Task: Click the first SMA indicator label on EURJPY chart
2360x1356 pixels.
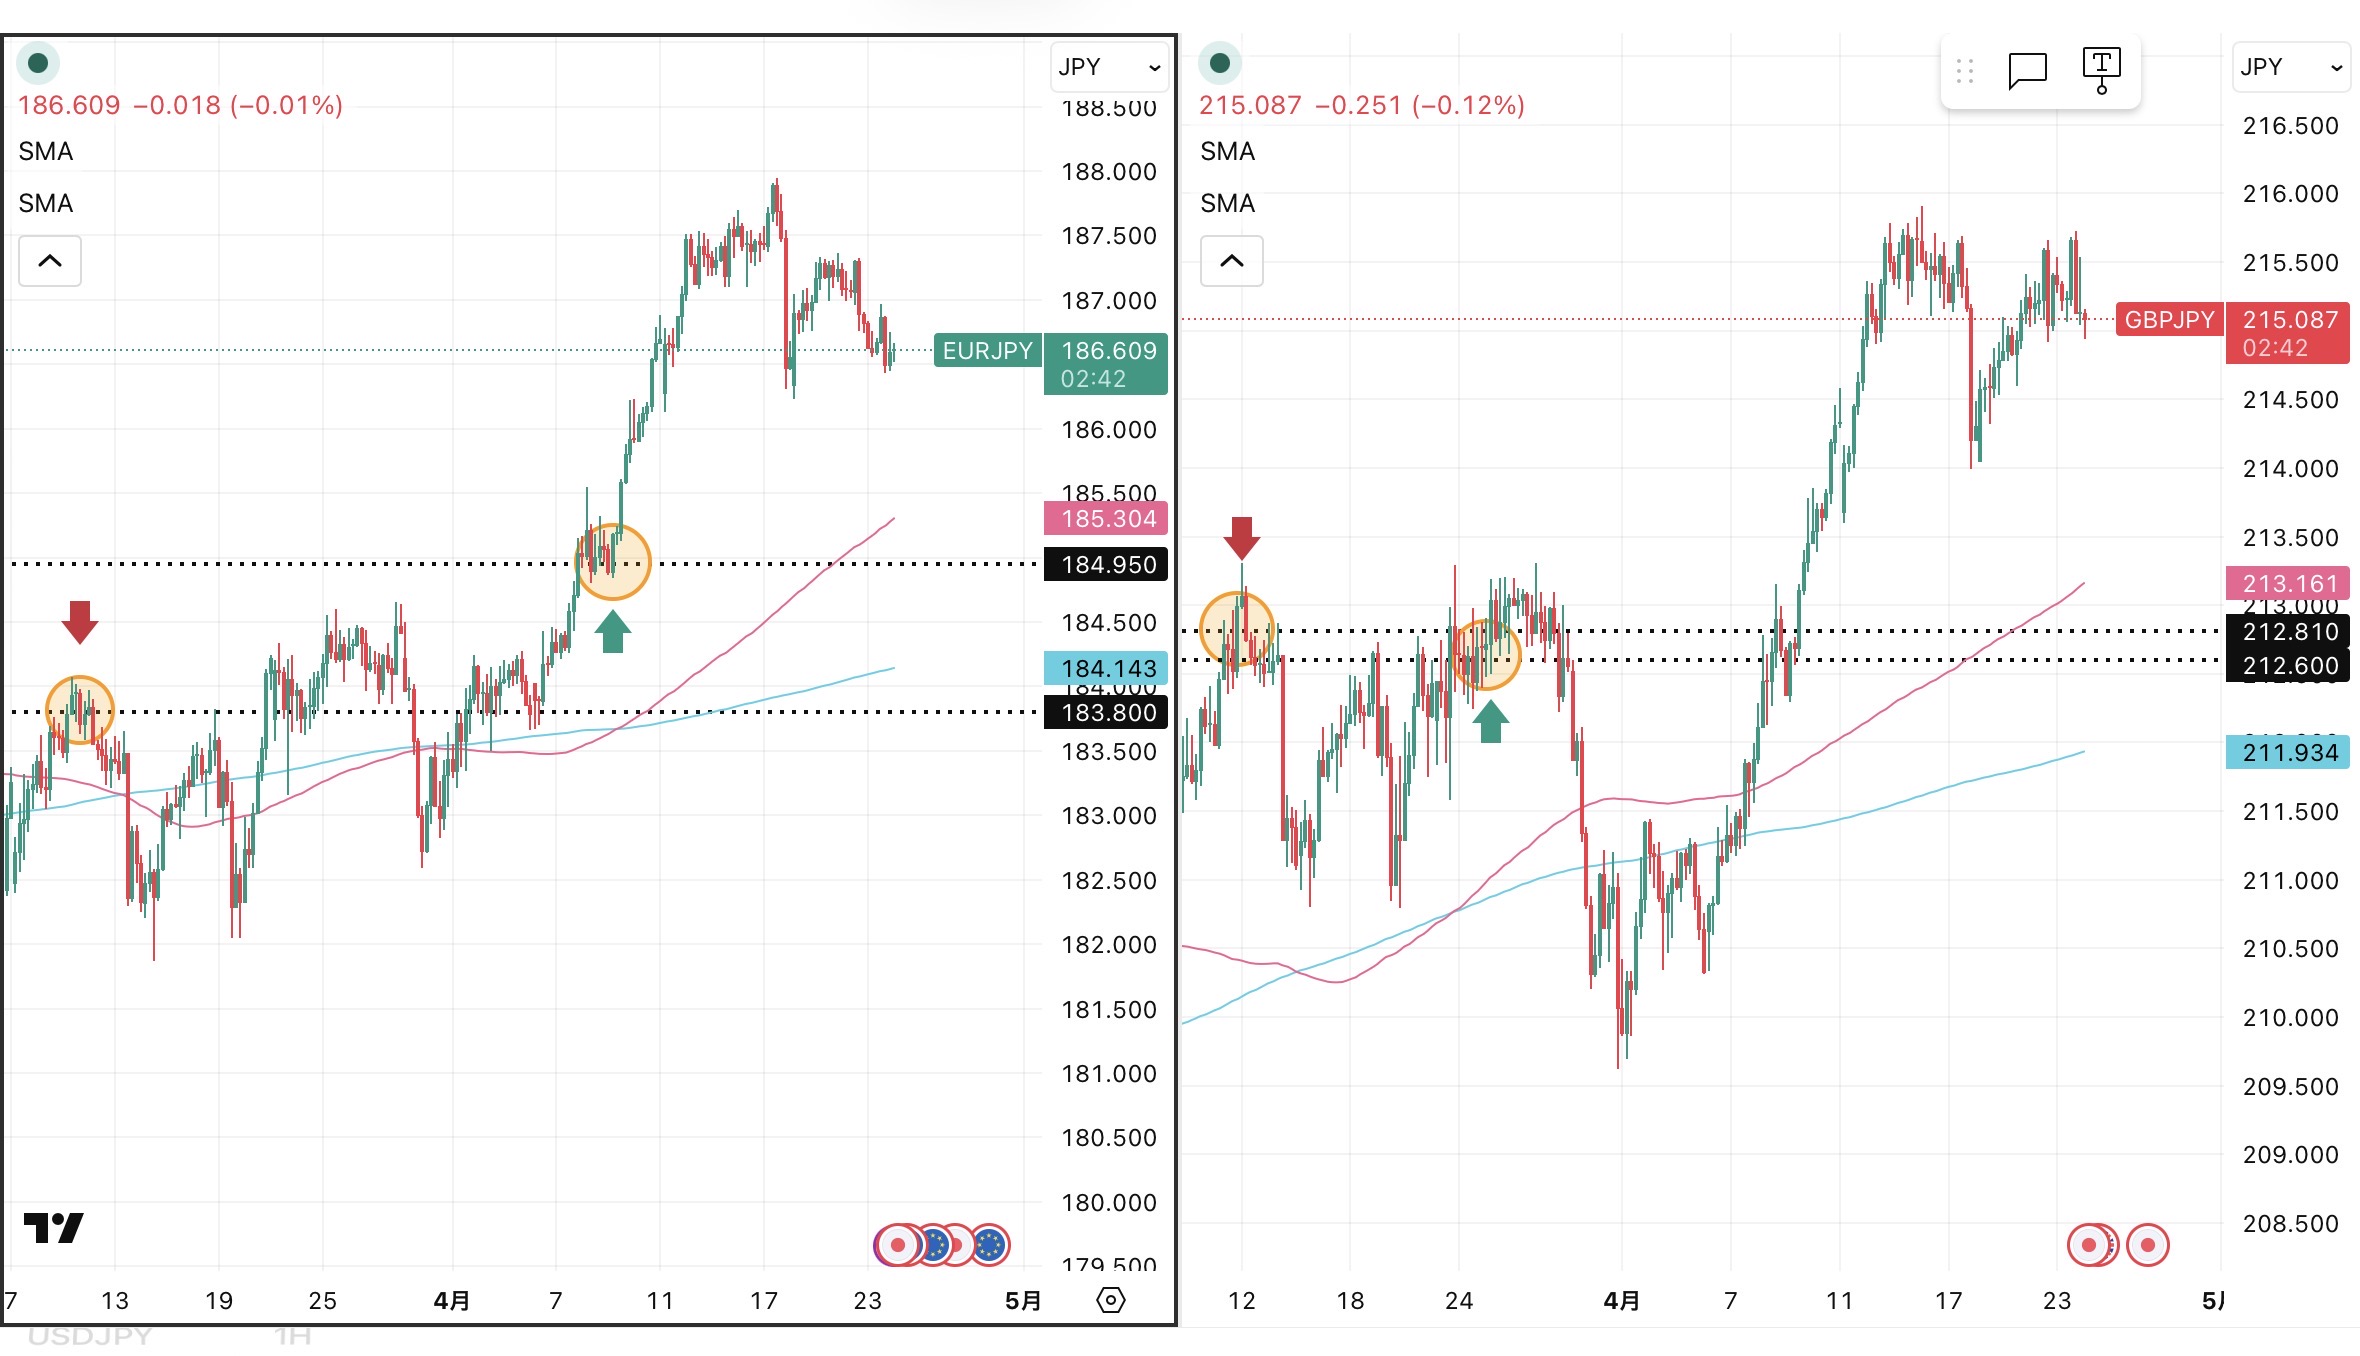Action: (x=46, y=151)
